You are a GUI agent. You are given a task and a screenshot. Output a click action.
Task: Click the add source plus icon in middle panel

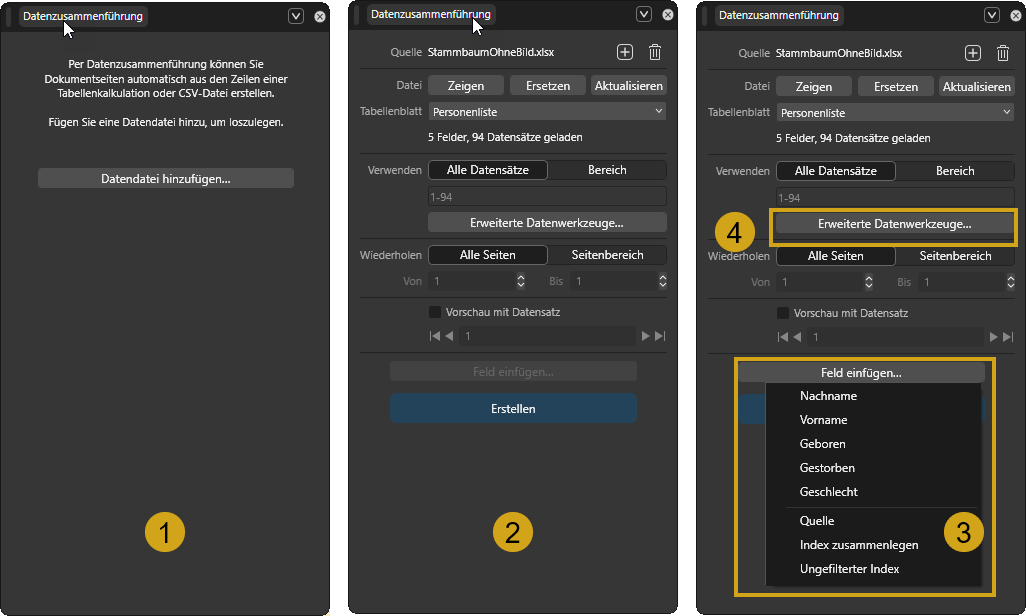tap(624, 53)
